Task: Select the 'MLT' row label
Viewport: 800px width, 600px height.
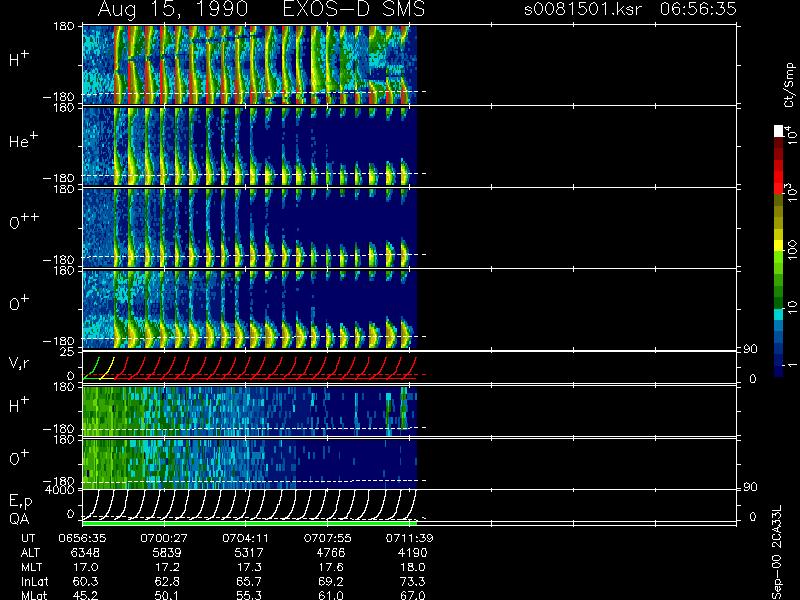Action: (31, 567)
